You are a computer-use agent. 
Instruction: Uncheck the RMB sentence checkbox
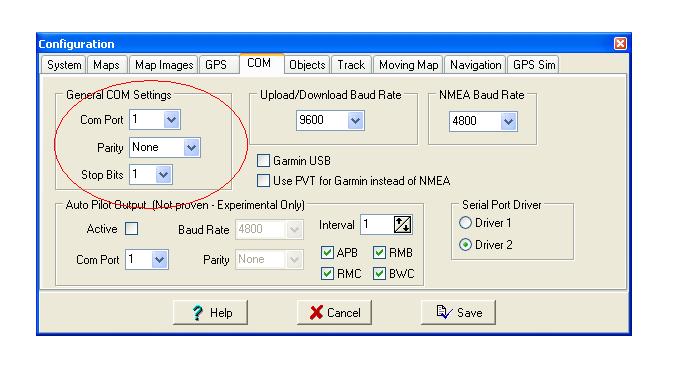(x=379, y=253)
